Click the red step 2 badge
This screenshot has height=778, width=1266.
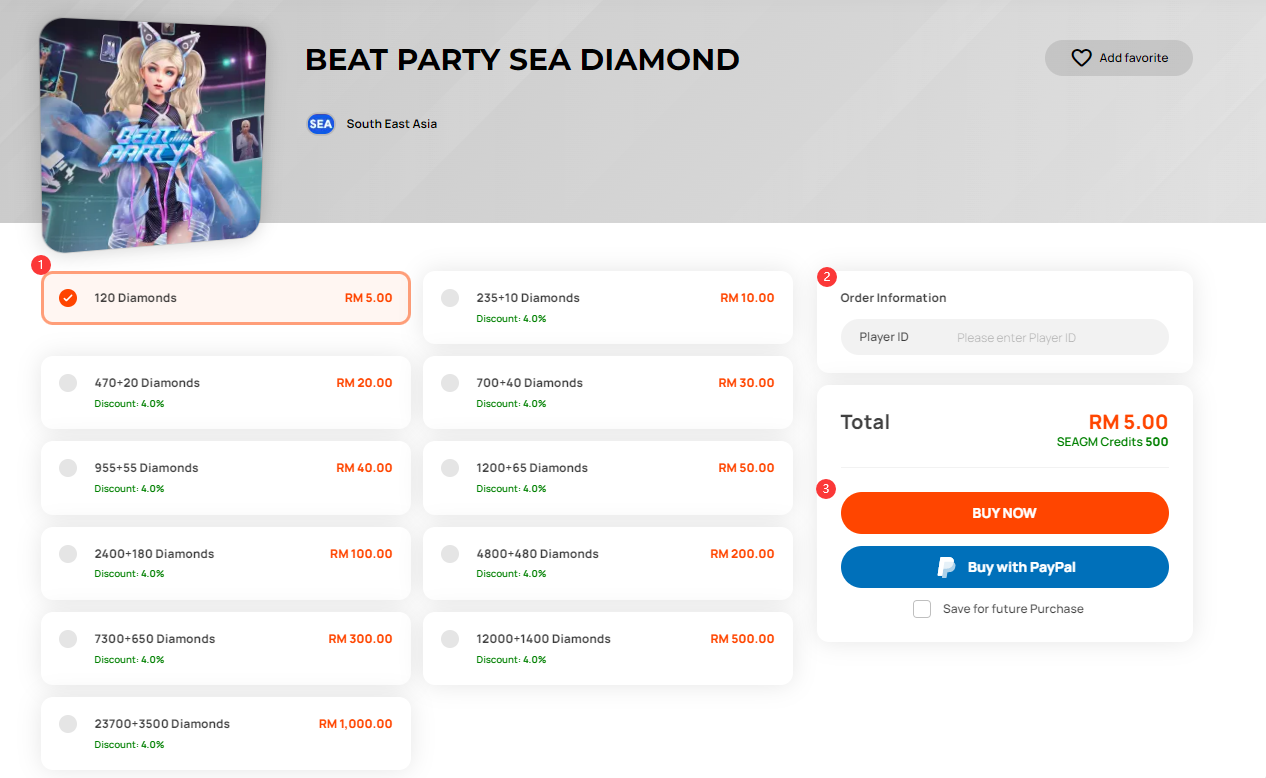pyautogui.click(x=827, y=277)
